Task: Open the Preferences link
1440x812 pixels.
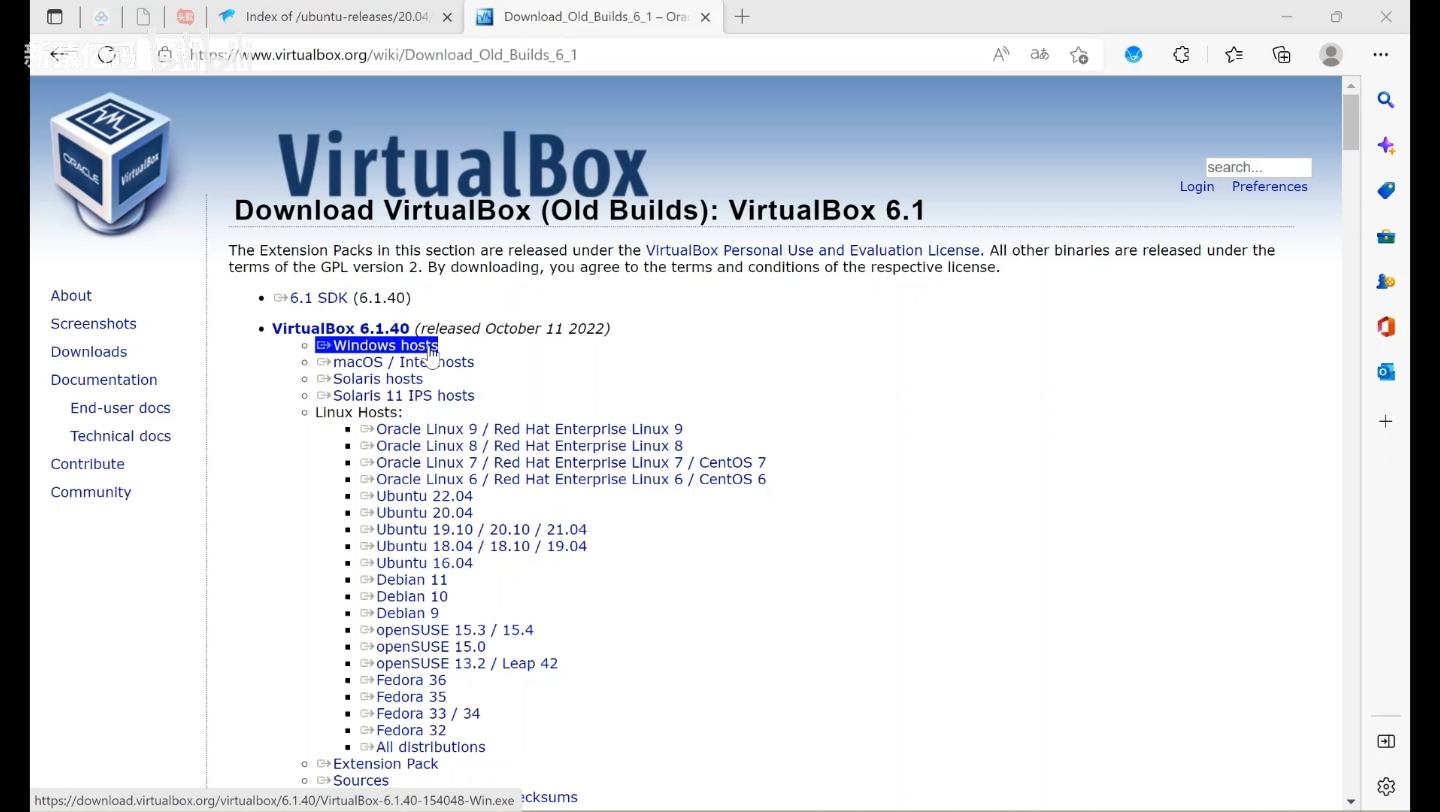Action: [1270, 187]
